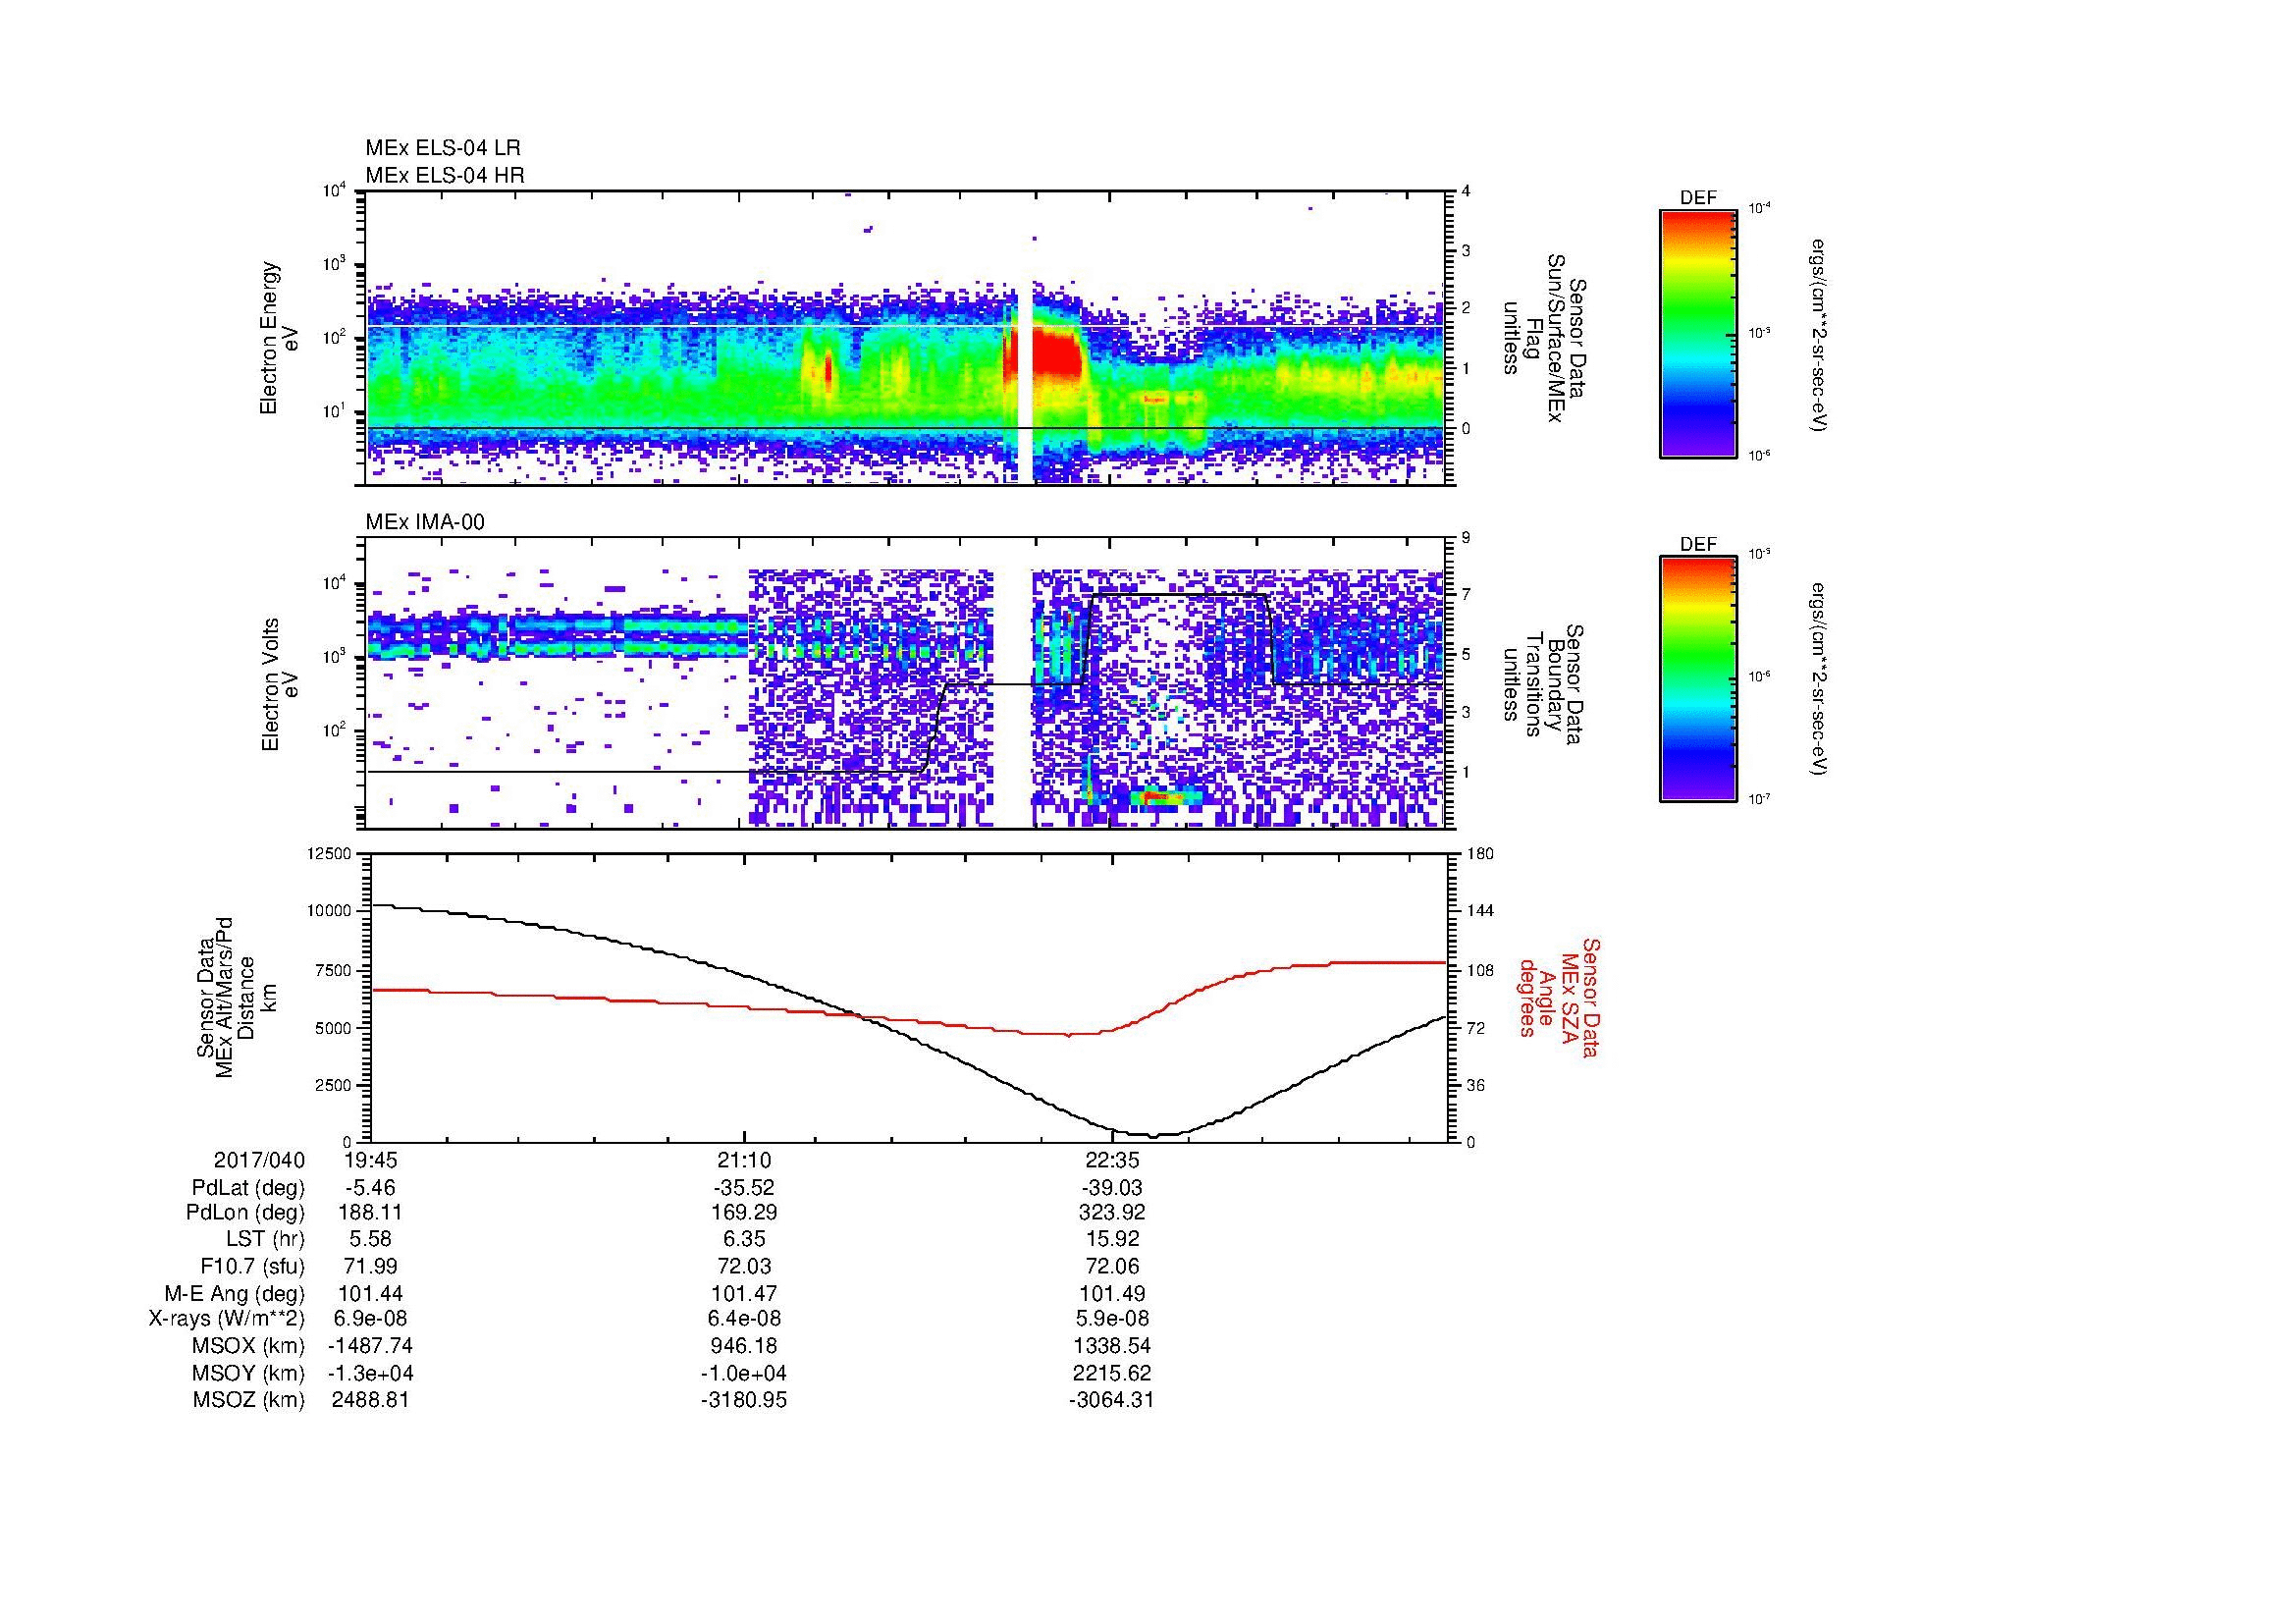This screenshot has width=2296, height=1623.
Task: Click the 'MEx ELS-04 LR' panel title
Action: pyautogui.click(x=442, y=148)
